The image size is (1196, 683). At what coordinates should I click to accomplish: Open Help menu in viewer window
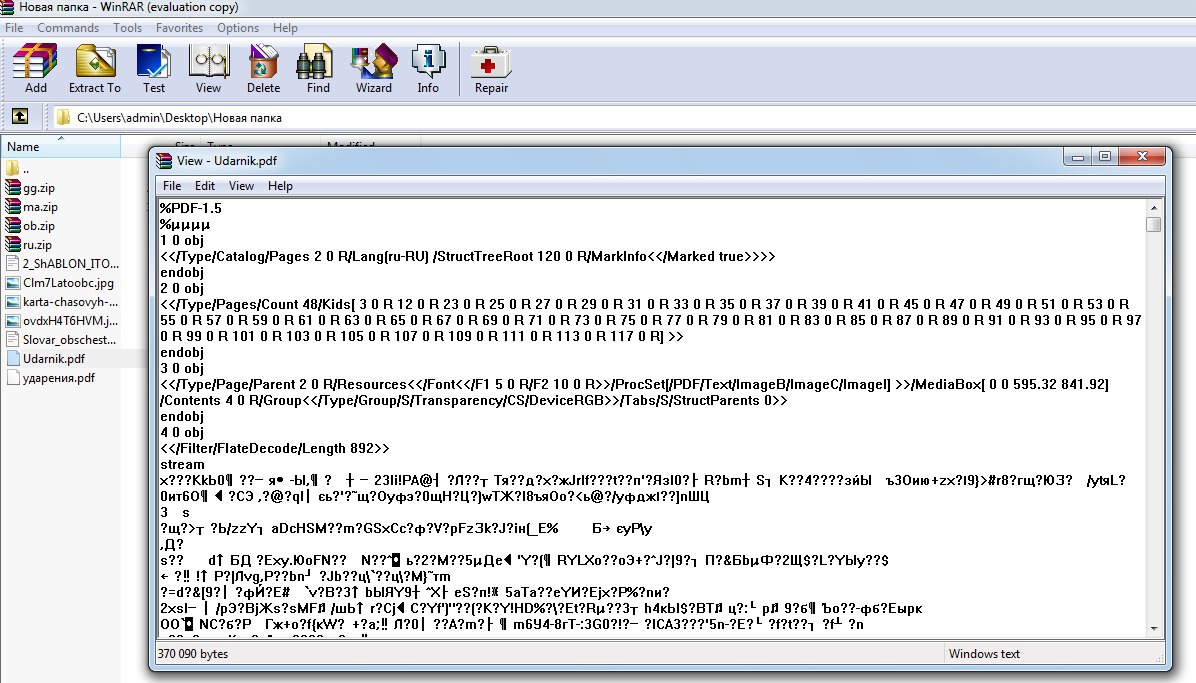click(280, 185)
